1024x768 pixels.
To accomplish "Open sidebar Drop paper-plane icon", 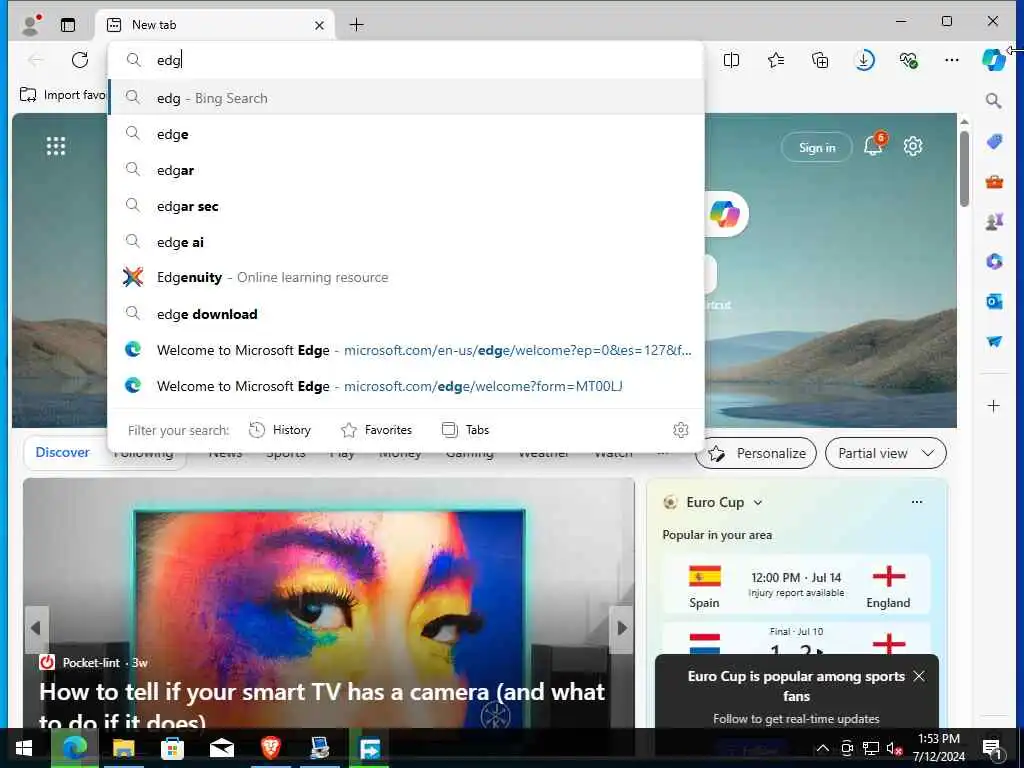I will 994,341.
